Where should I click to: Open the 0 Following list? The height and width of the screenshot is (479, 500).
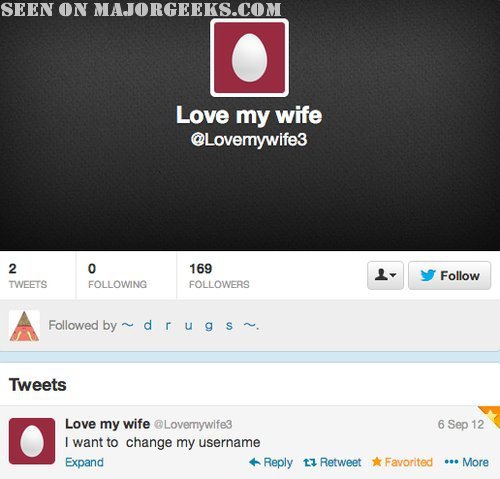117,276
